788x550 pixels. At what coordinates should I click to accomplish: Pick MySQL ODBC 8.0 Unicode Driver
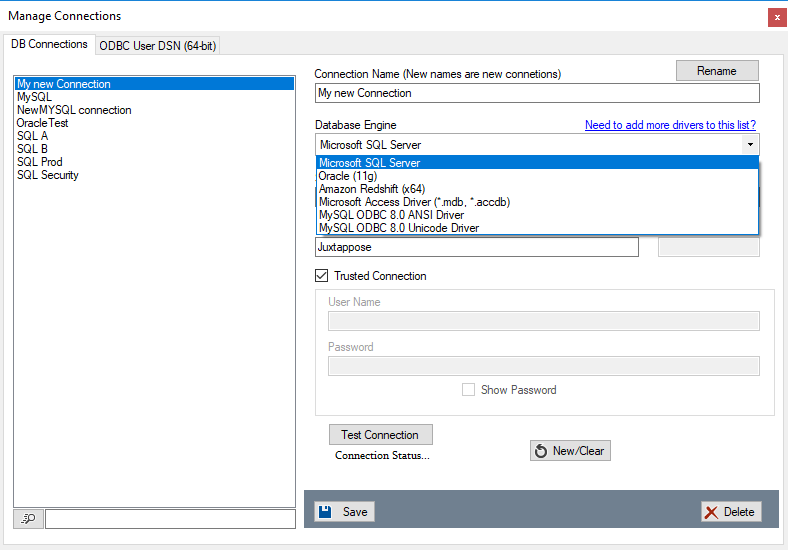tap(398, 228)
